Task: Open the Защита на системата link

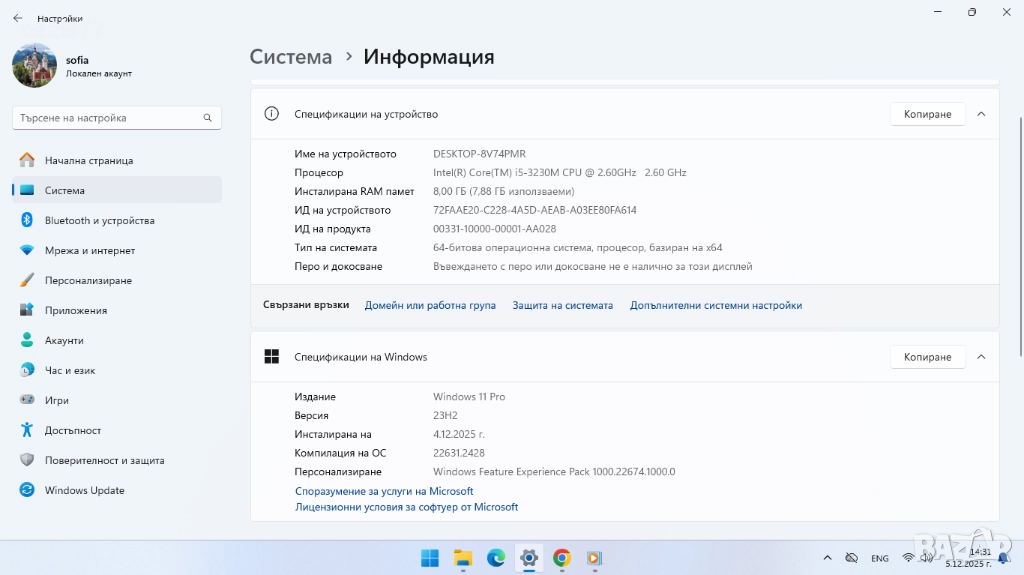Action: pyautogui.click(x=562, y=305)
